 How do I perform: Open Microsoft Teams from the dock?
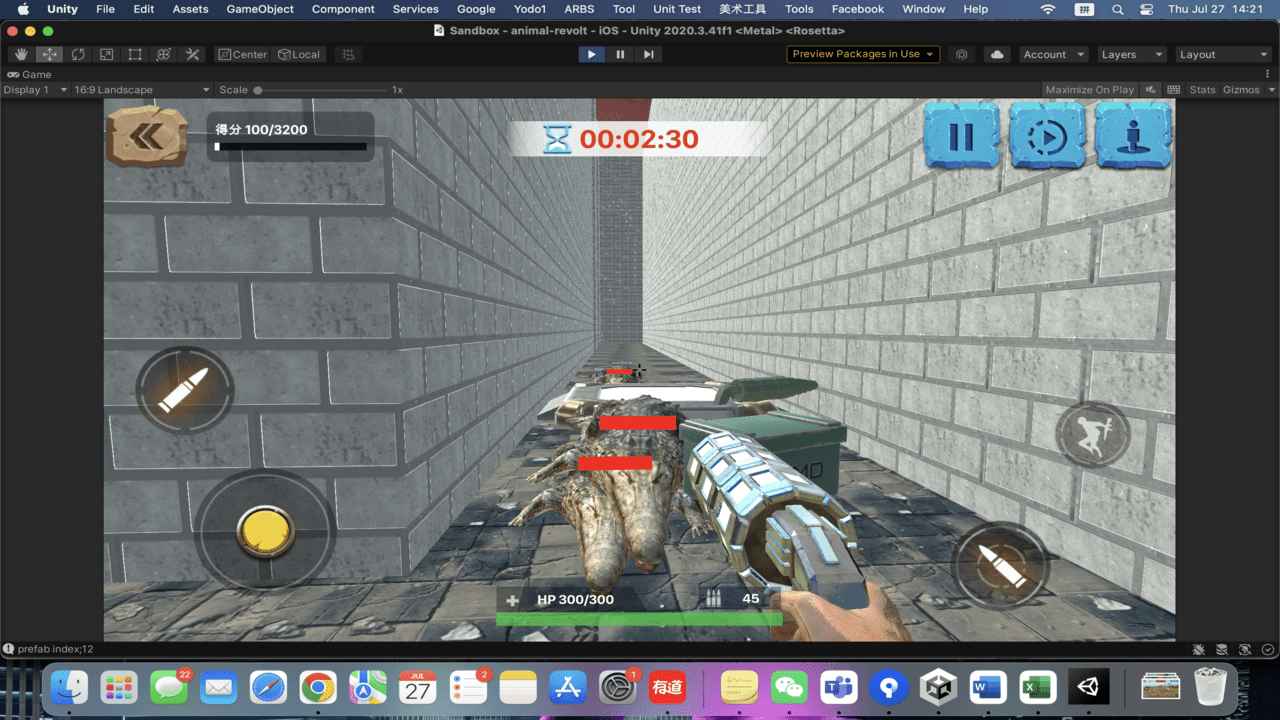pyautogui.click(x=839, y=688)
